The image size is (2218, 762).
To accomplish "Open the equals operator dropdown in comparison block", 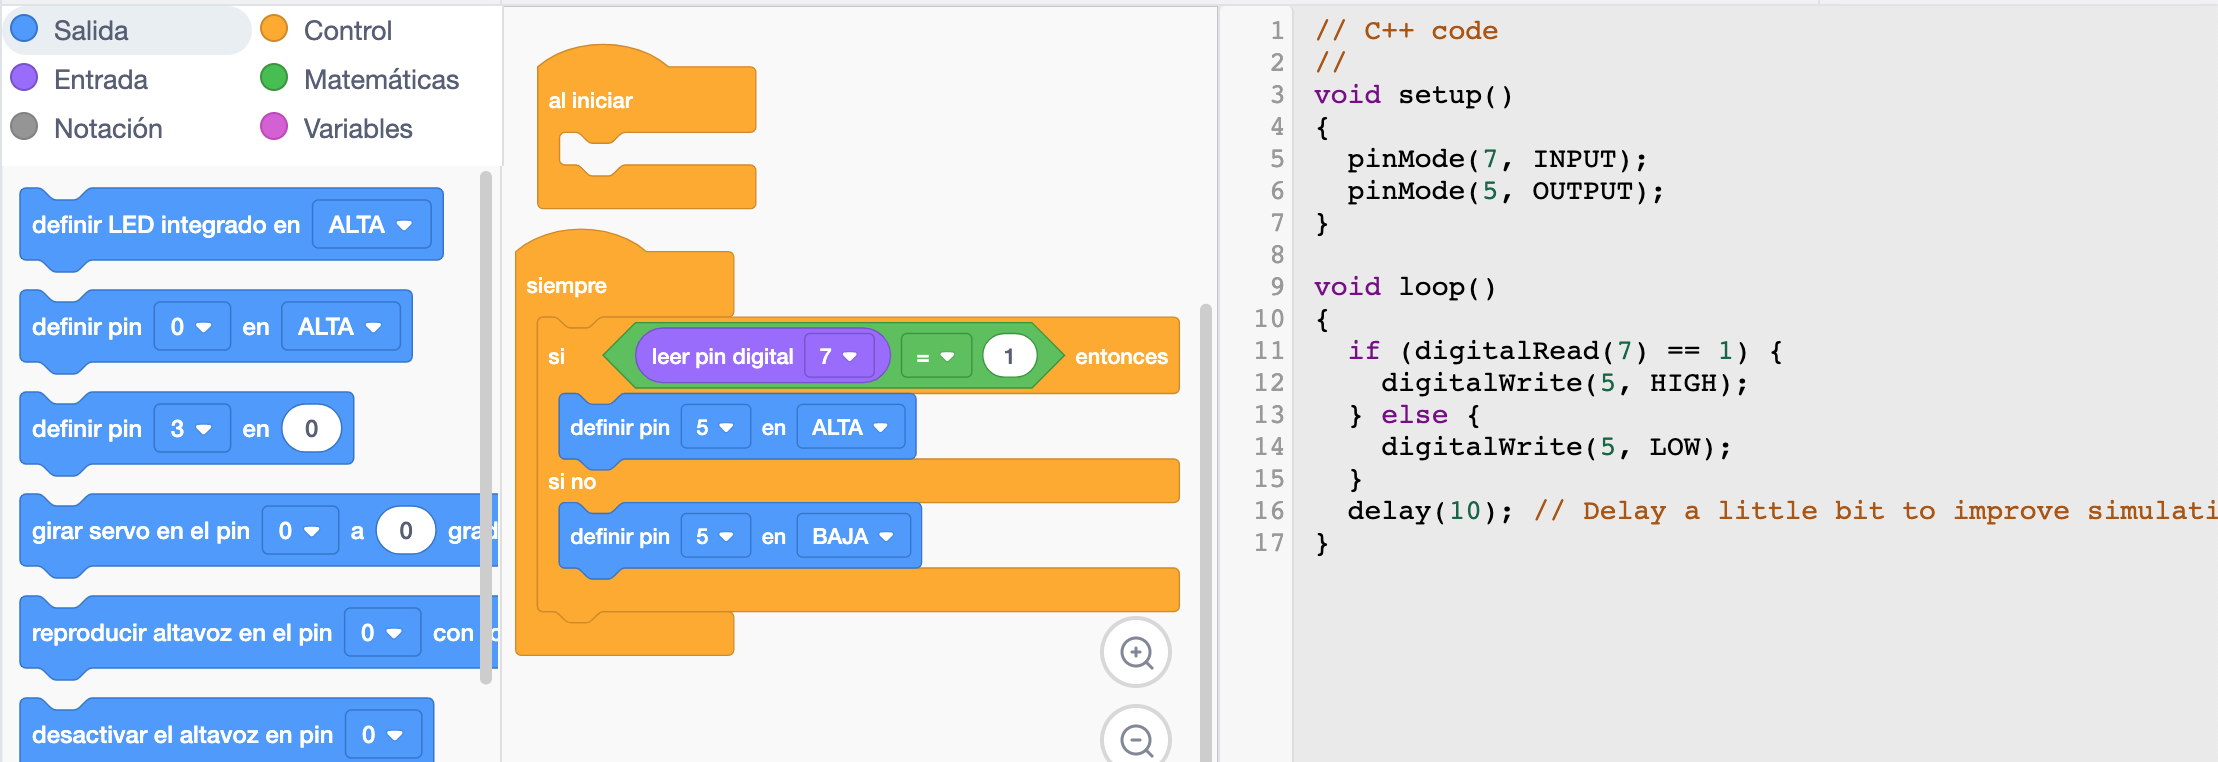I will (x=935, y=357).
